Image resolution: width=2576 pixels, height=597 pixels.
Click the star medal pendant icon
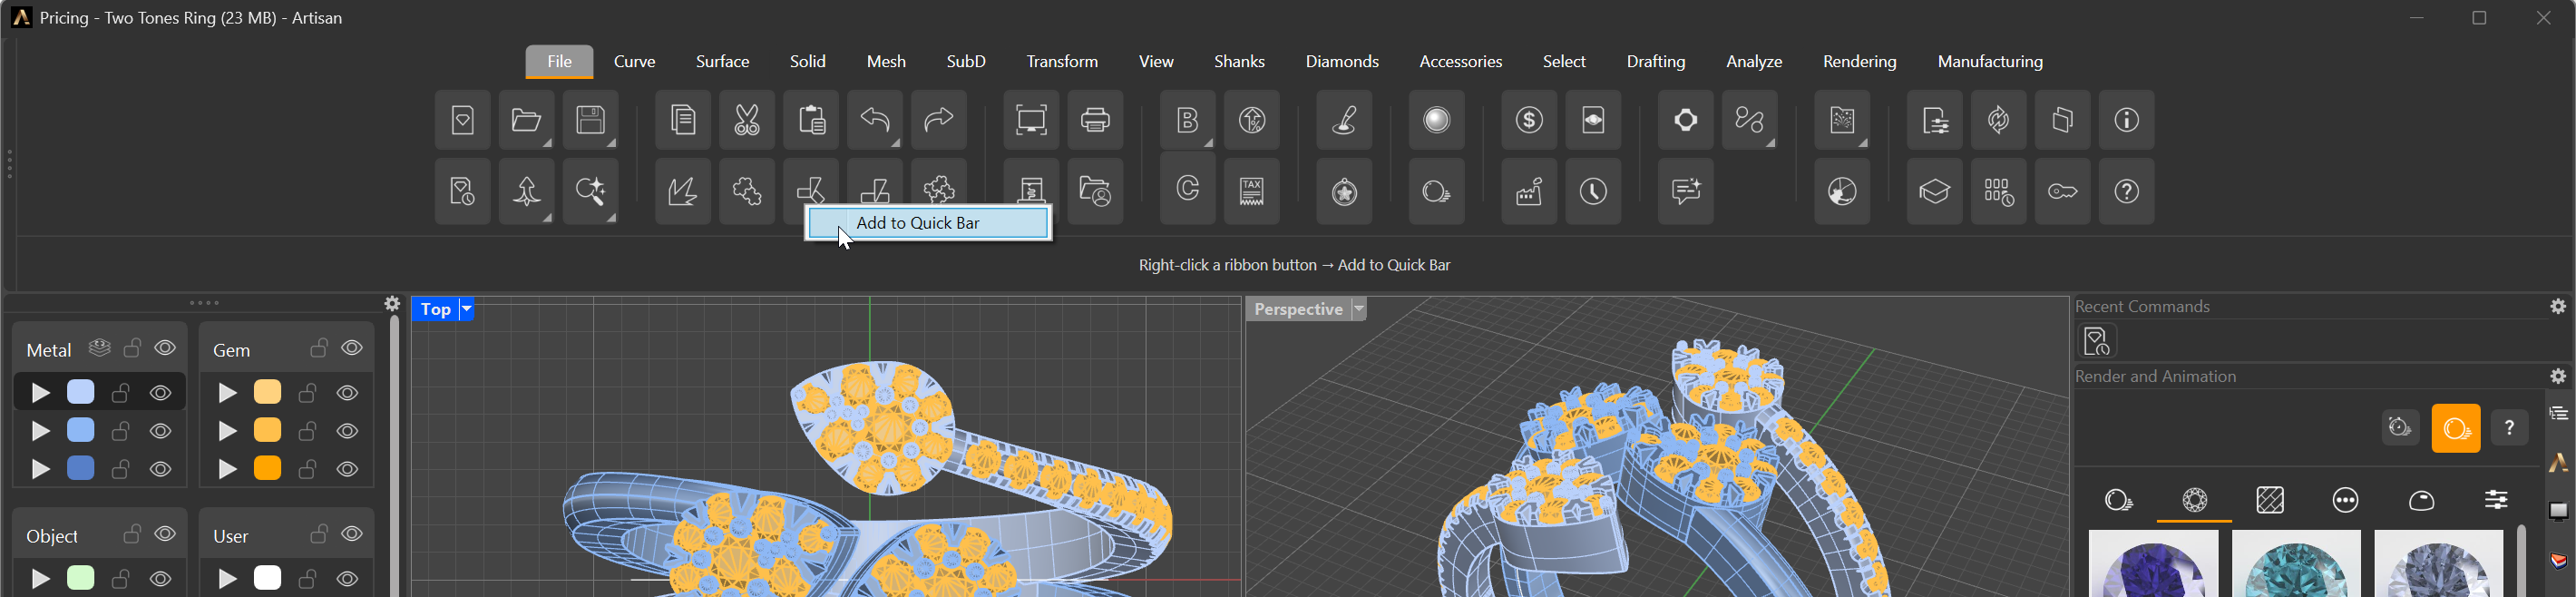click(1345, 190)
